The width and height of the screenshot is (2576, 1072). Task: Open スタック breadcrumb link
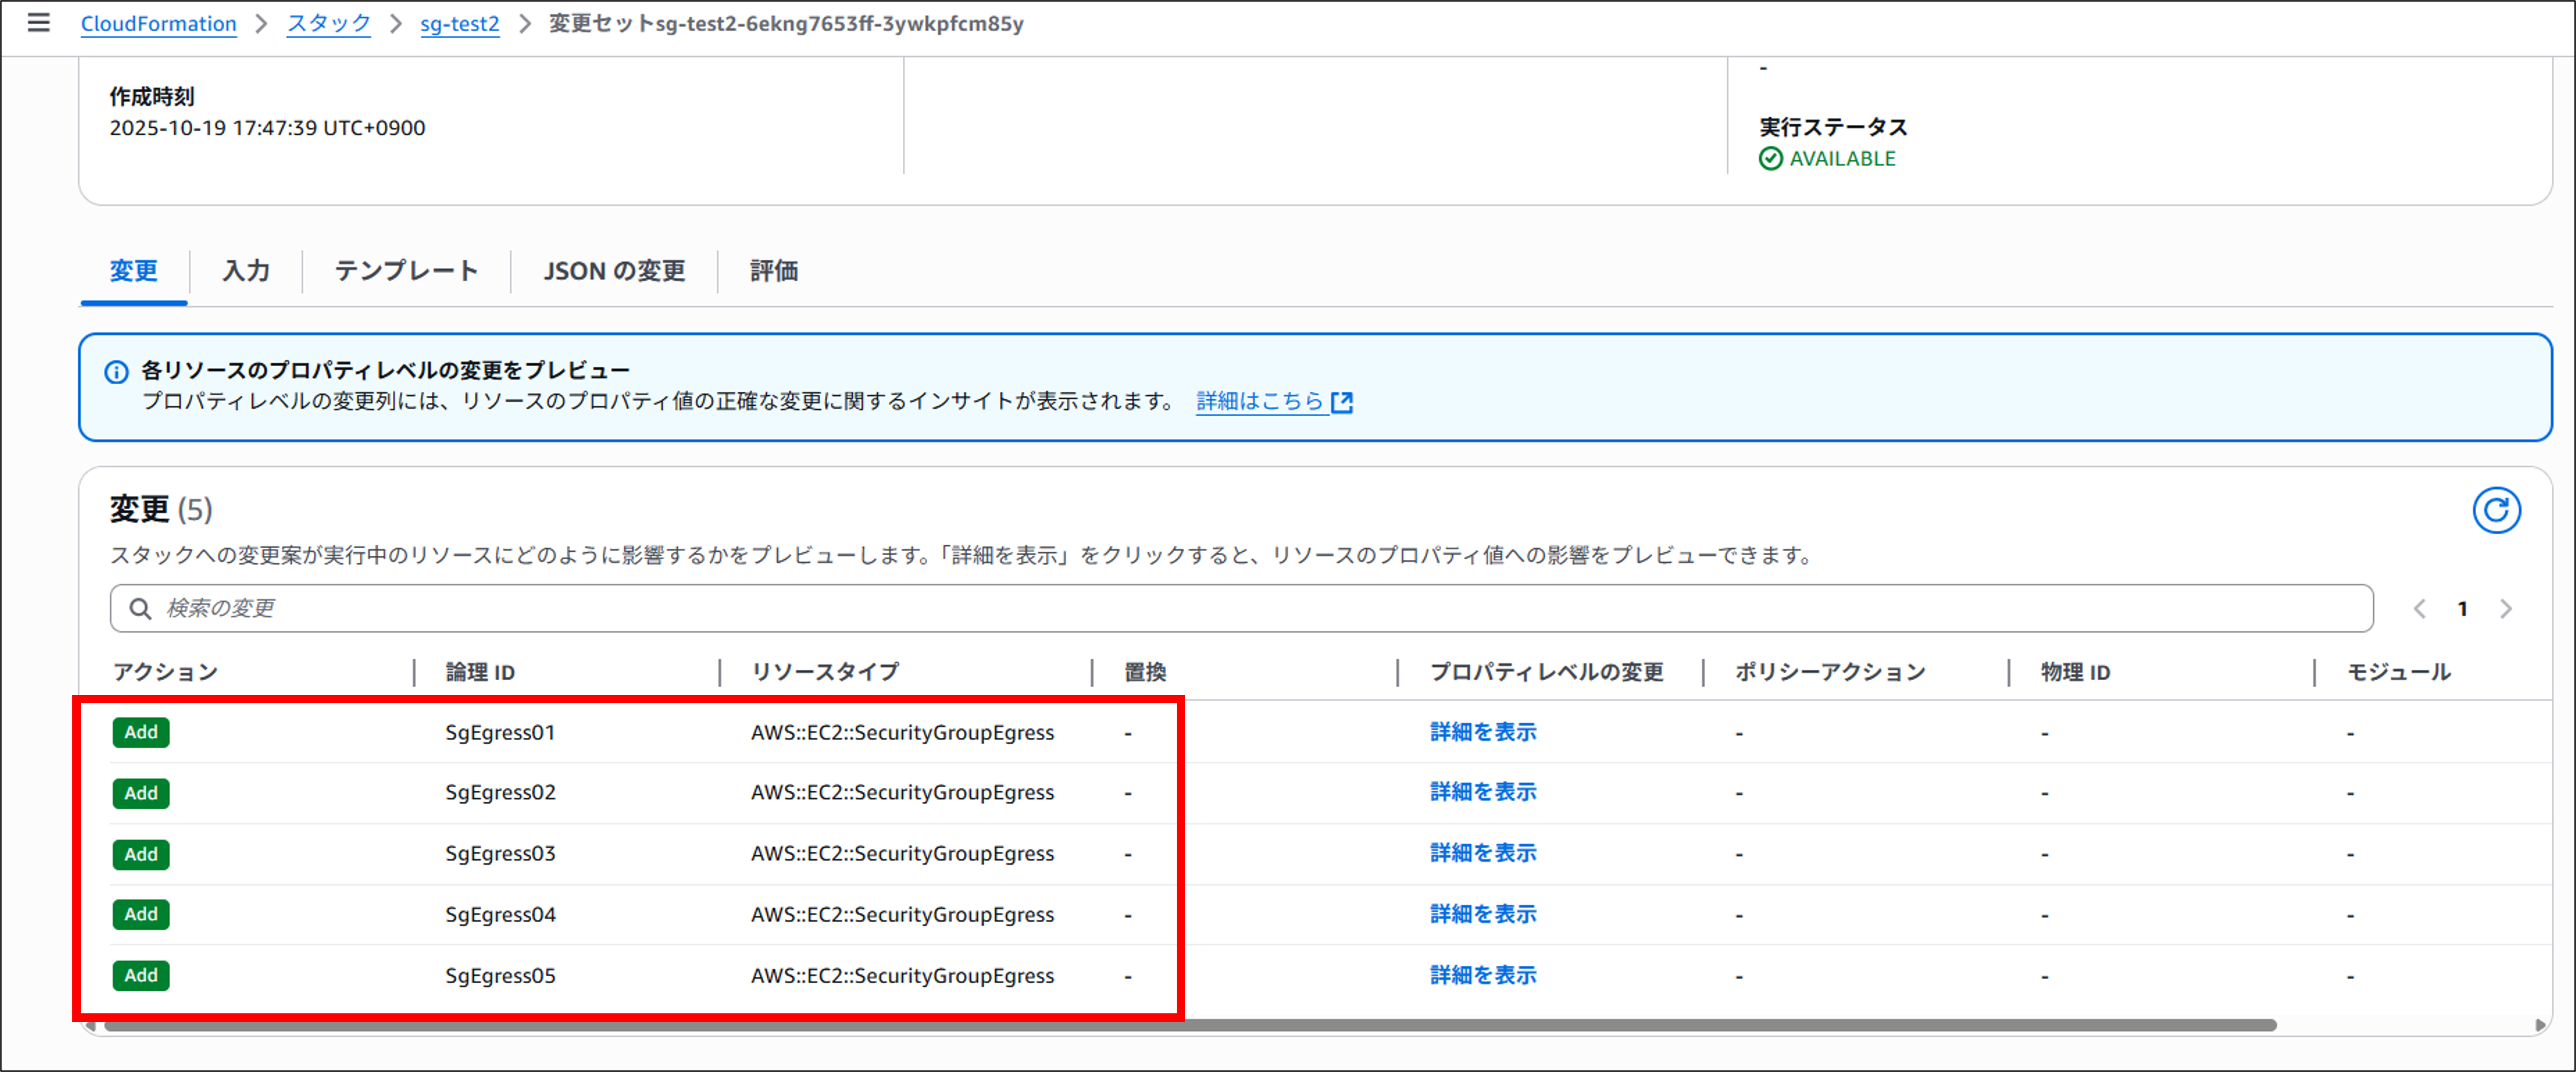(328, 23)
